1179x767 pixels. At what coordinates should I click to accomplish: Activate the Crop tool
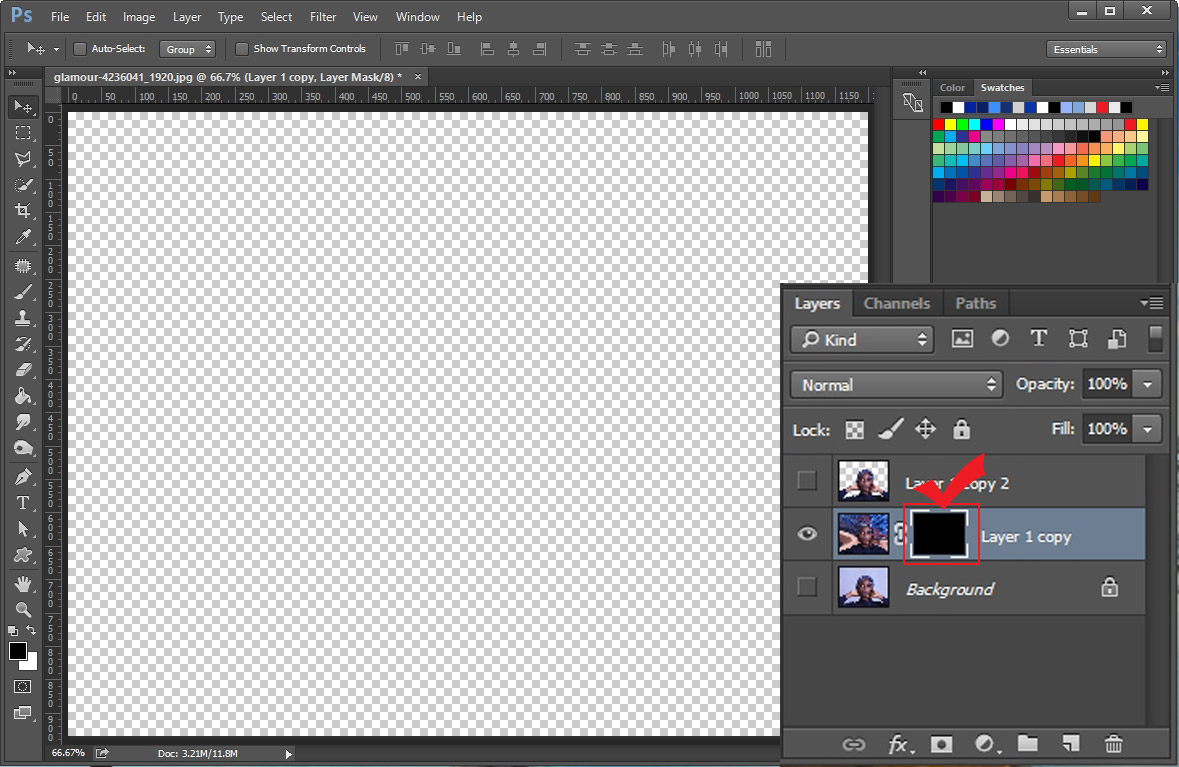pos(23,211)
